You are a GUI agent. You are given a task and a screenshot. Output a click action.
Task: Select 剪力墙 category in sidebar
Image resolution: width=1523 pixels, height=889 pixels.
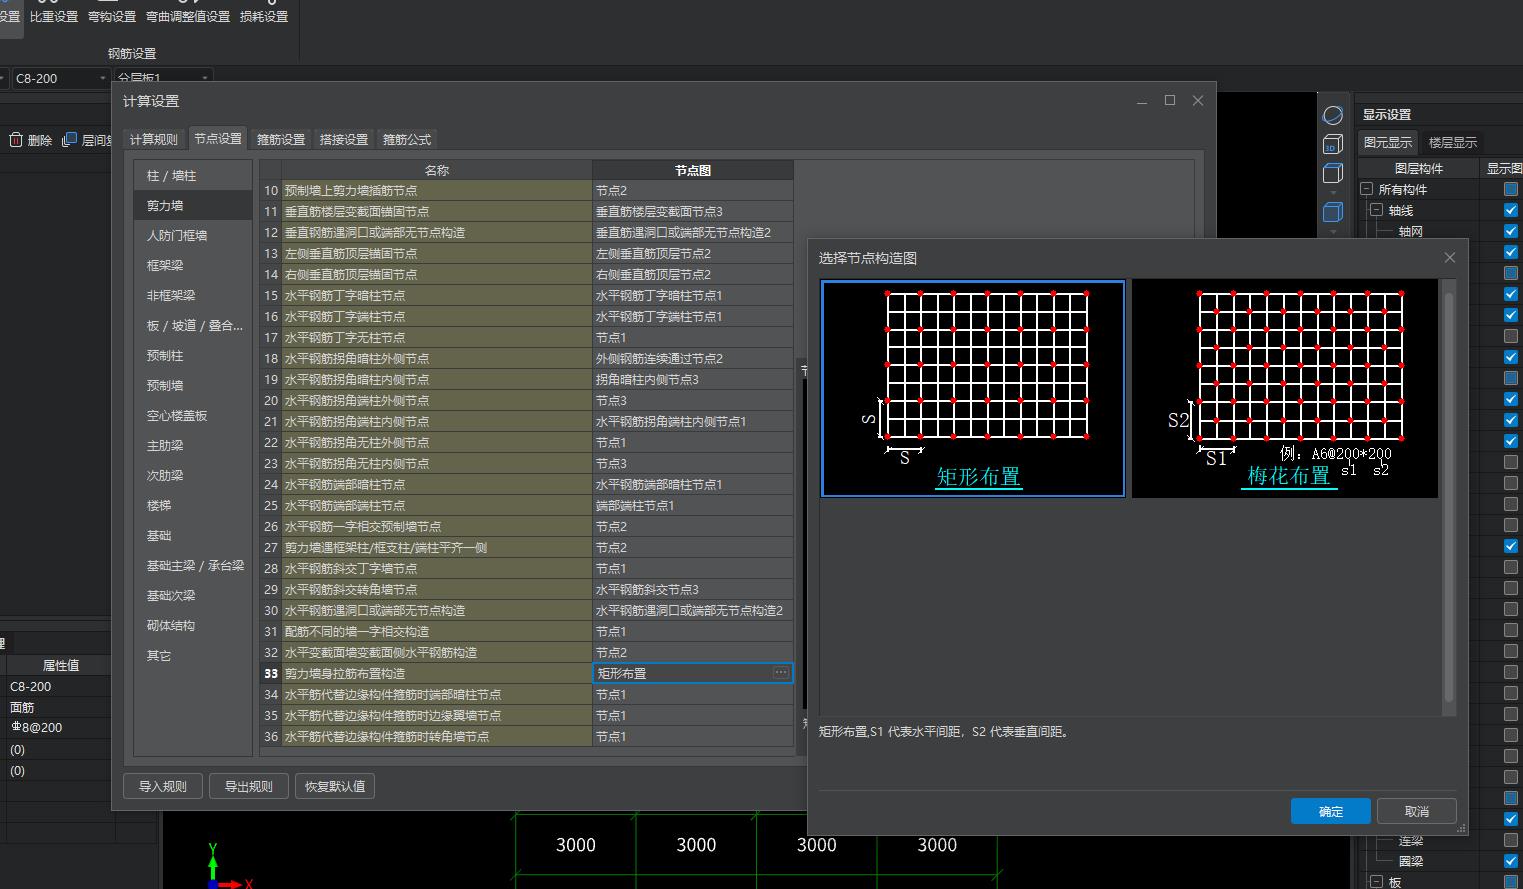pyautogui.click(x=193, y=205)
